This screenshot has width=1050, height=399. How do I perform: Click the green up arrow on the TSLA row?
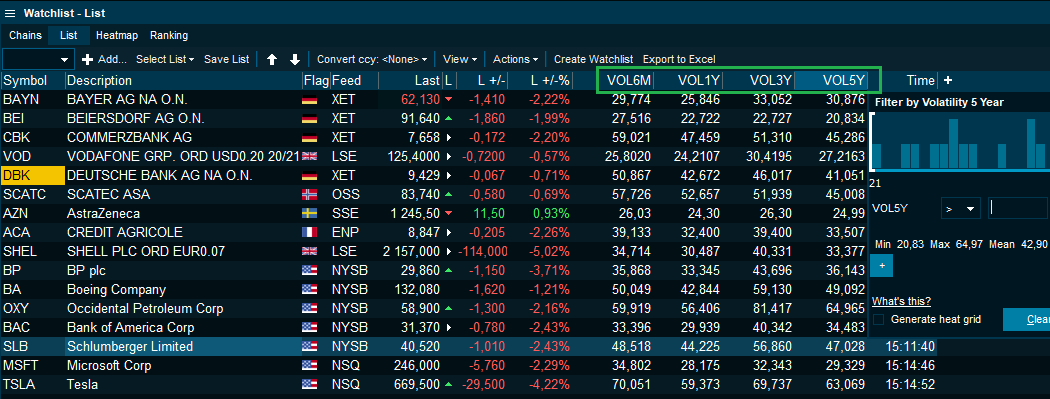pos(448,385)
